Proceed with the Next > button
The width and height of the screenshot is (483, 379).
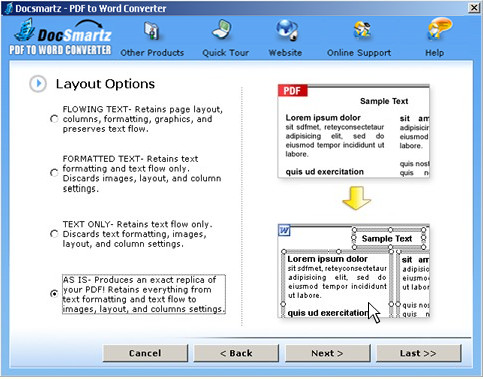[x=328, y=353]
